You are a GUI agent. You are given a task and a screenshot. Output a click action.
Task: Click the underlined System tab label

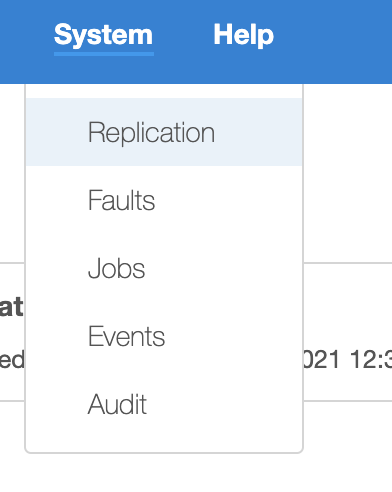point(104,35)
